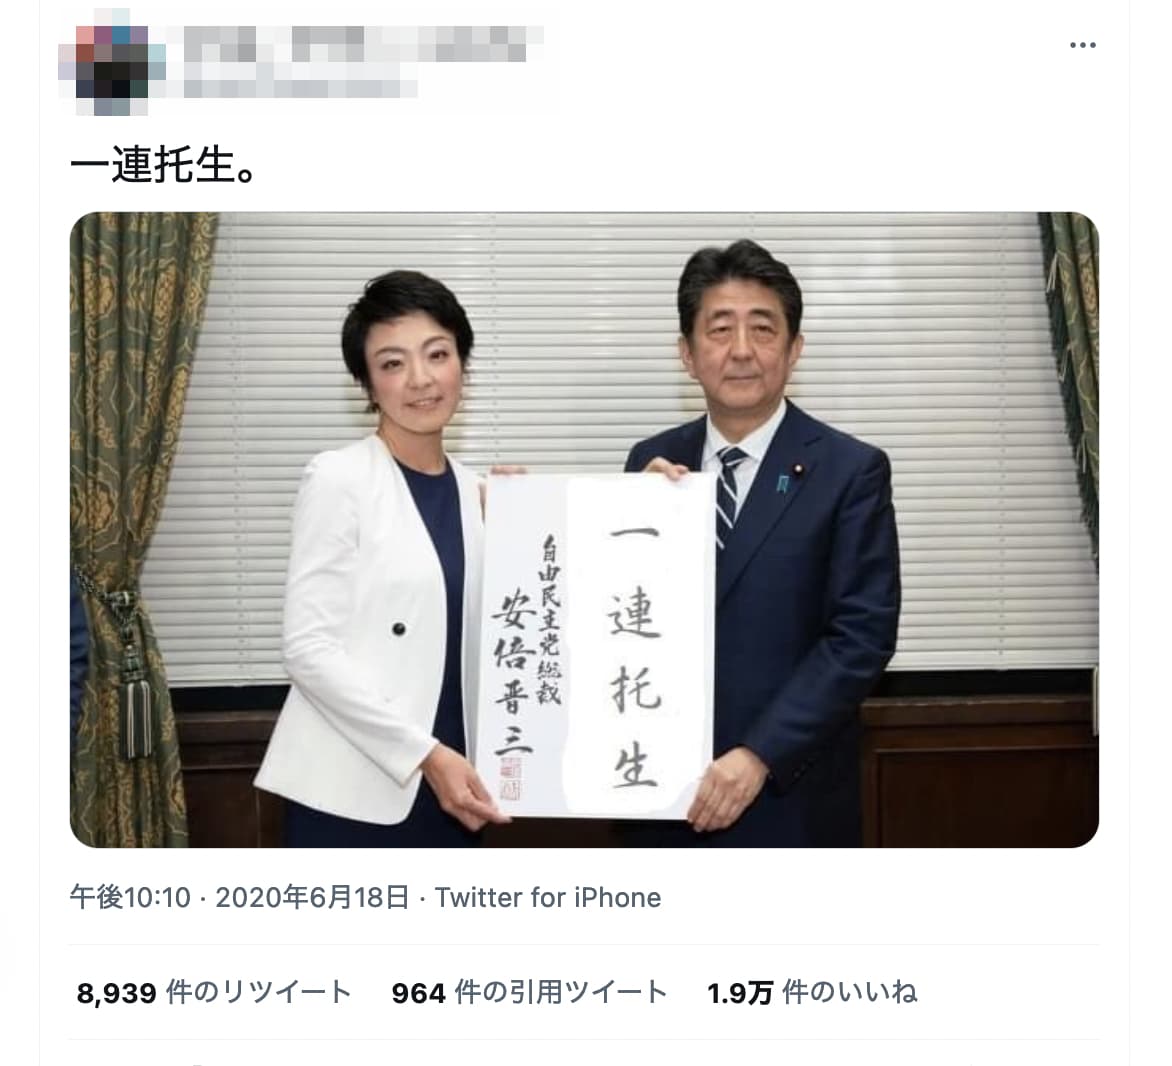Select the tweet text 一連托生。
The image size is (1172, 1066).
164,166
